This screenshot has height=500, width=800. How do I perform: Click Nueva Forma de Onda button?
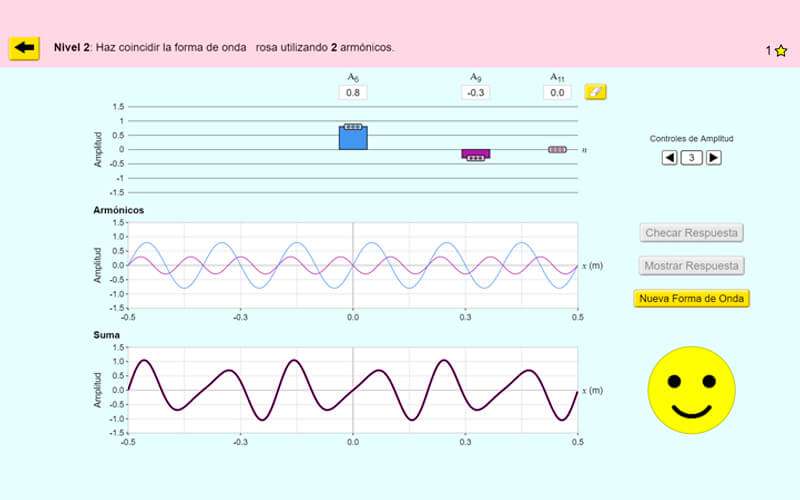(x=691, y=298)
